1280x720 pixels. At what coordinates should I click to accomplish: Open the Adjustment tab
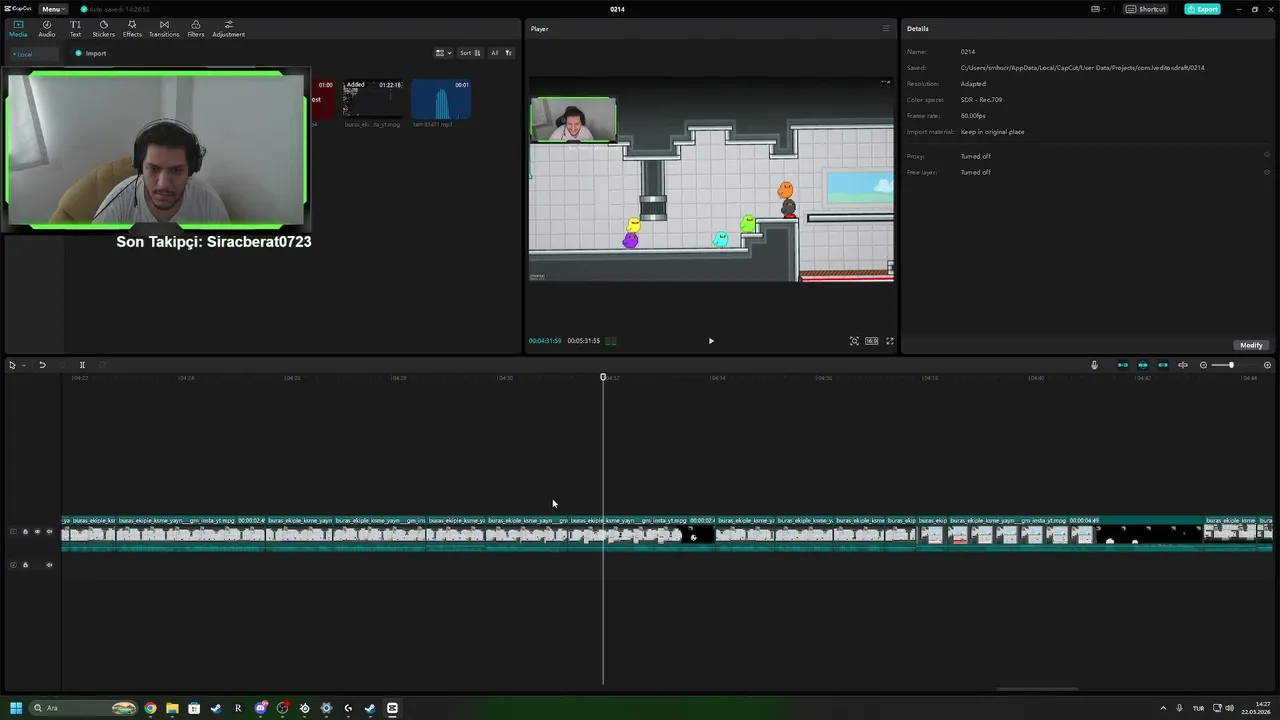click(228, 28)
